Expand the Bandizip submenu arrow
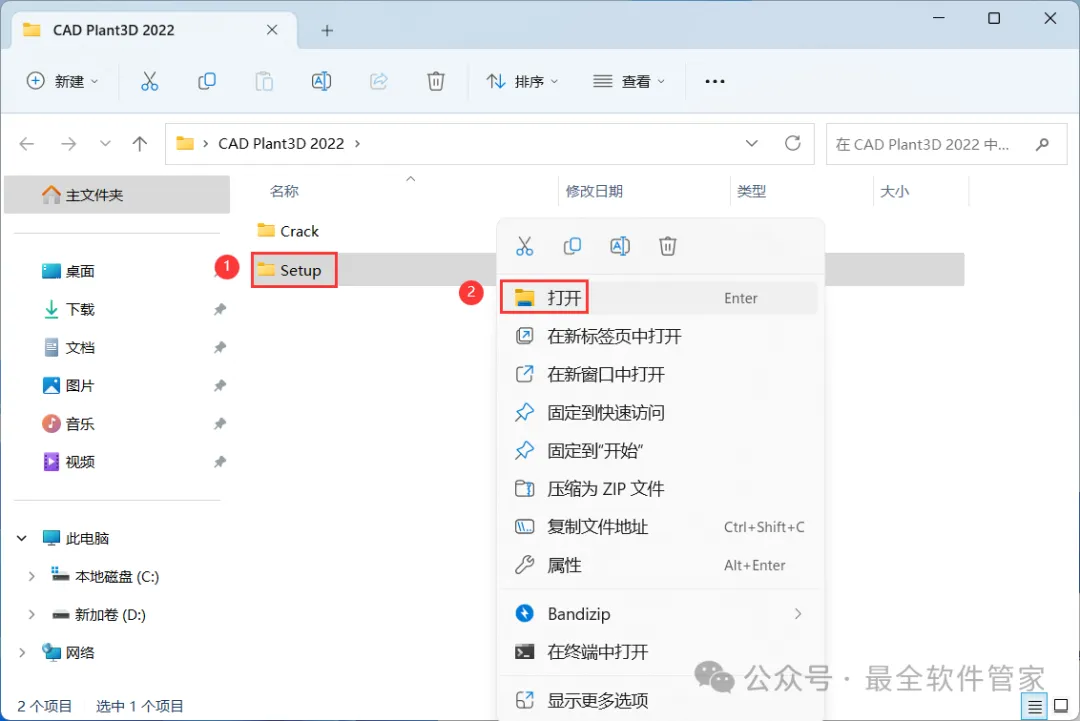This screenshot has height=721, width=1080. pos(798,614)
